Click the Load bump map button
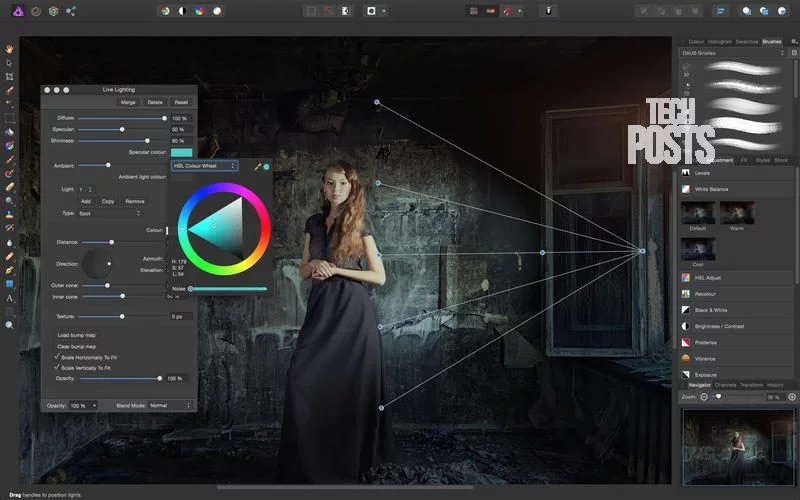This screenshot has height=500, width=800. pos(77,335)
